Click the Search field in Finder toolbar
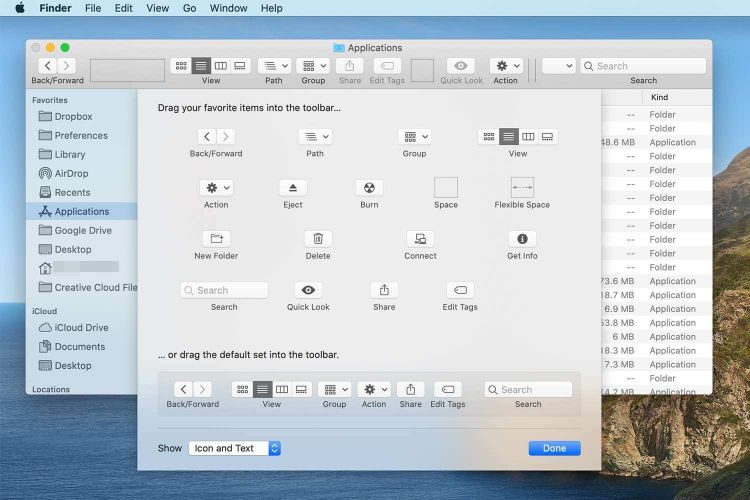This screenshot has height=500, width=750. click(643, 66)
